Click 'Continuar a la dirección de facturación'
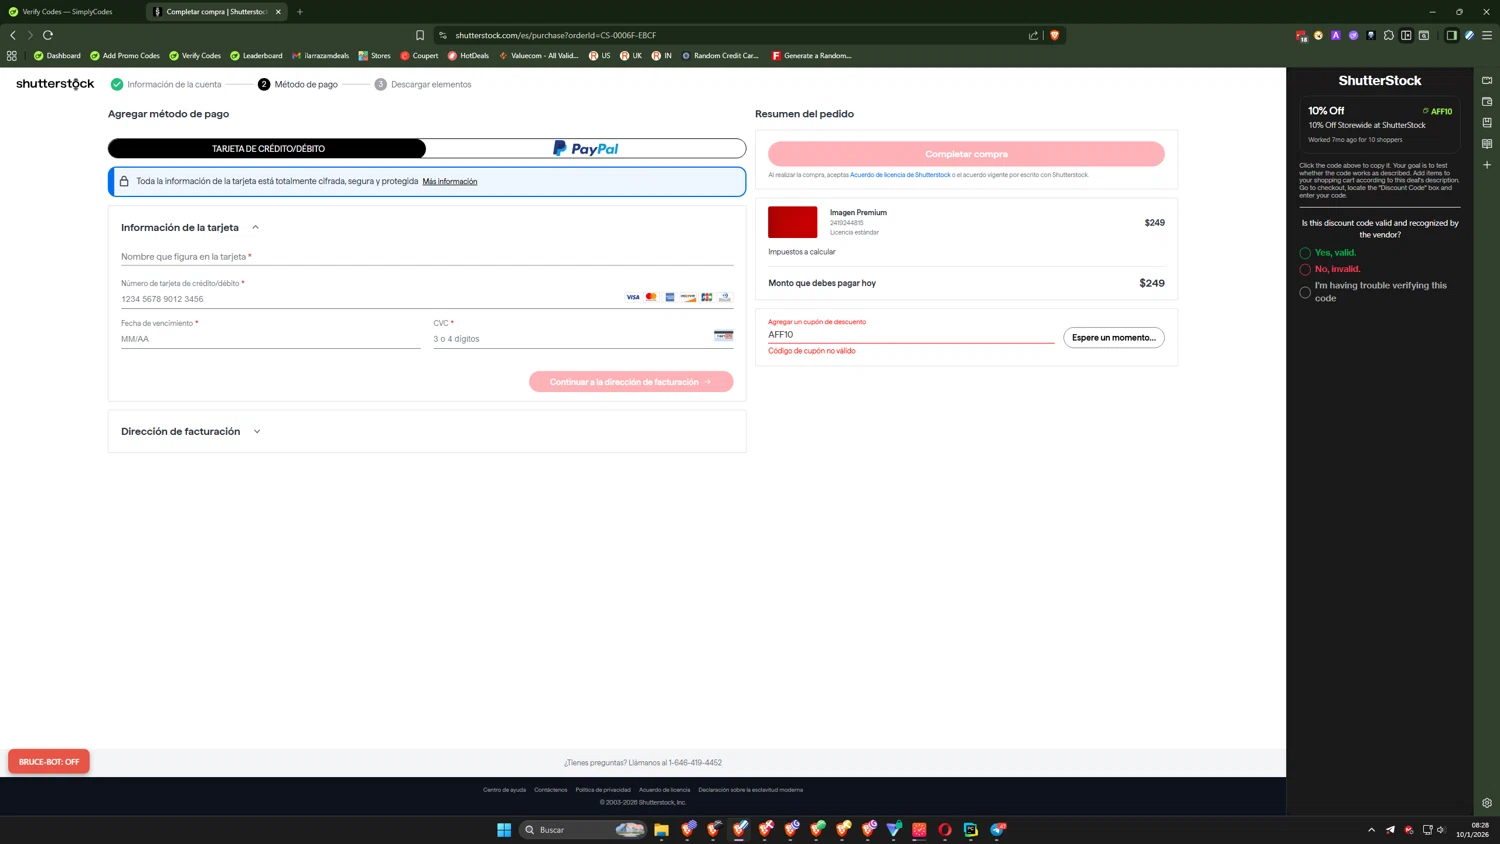 (631, 382)
